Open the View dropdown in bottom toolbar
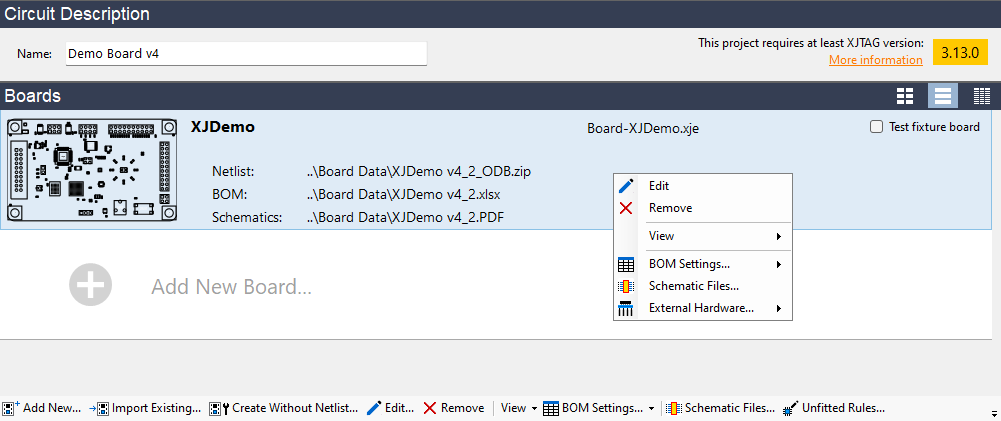The image size is (1001, 421). tap(518, 408)
